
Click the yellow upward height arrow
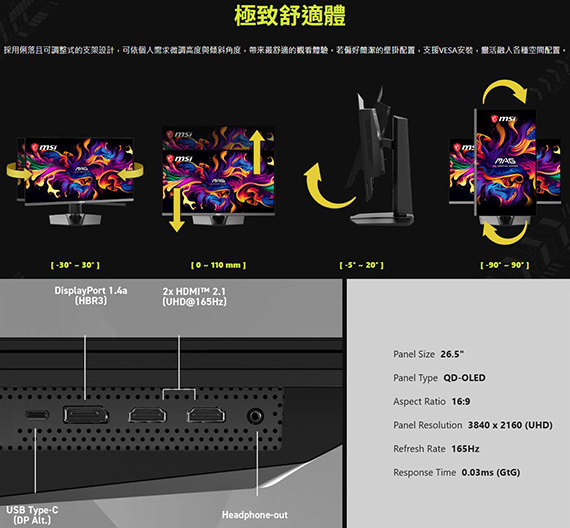tap(257, 152)
